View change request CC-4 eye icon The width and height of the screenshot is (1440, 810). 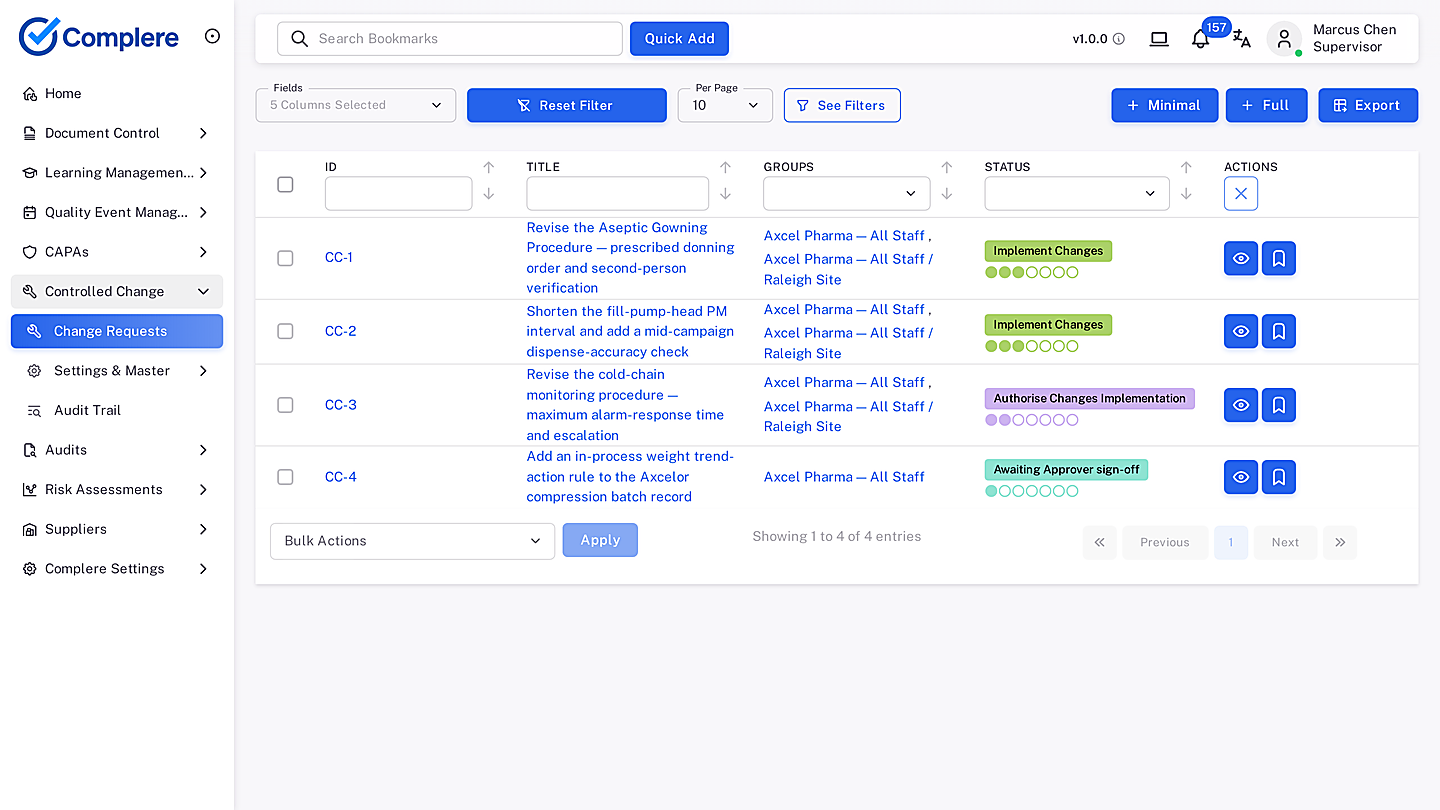pos(1241,477)
